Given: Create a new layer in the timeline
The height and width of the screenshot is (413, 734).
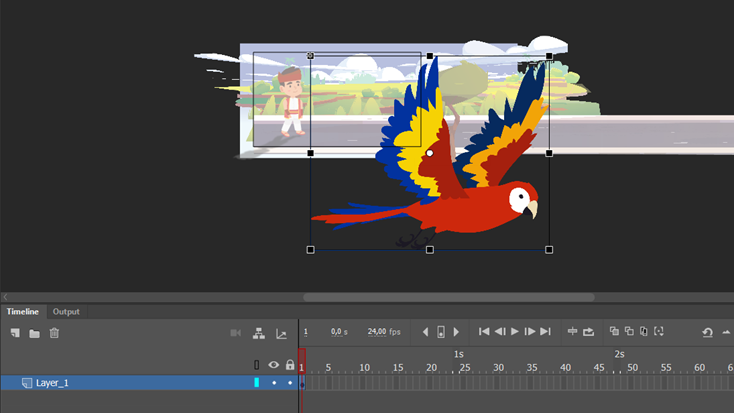Looking at the screenshot, I should (x=15, y=333).
